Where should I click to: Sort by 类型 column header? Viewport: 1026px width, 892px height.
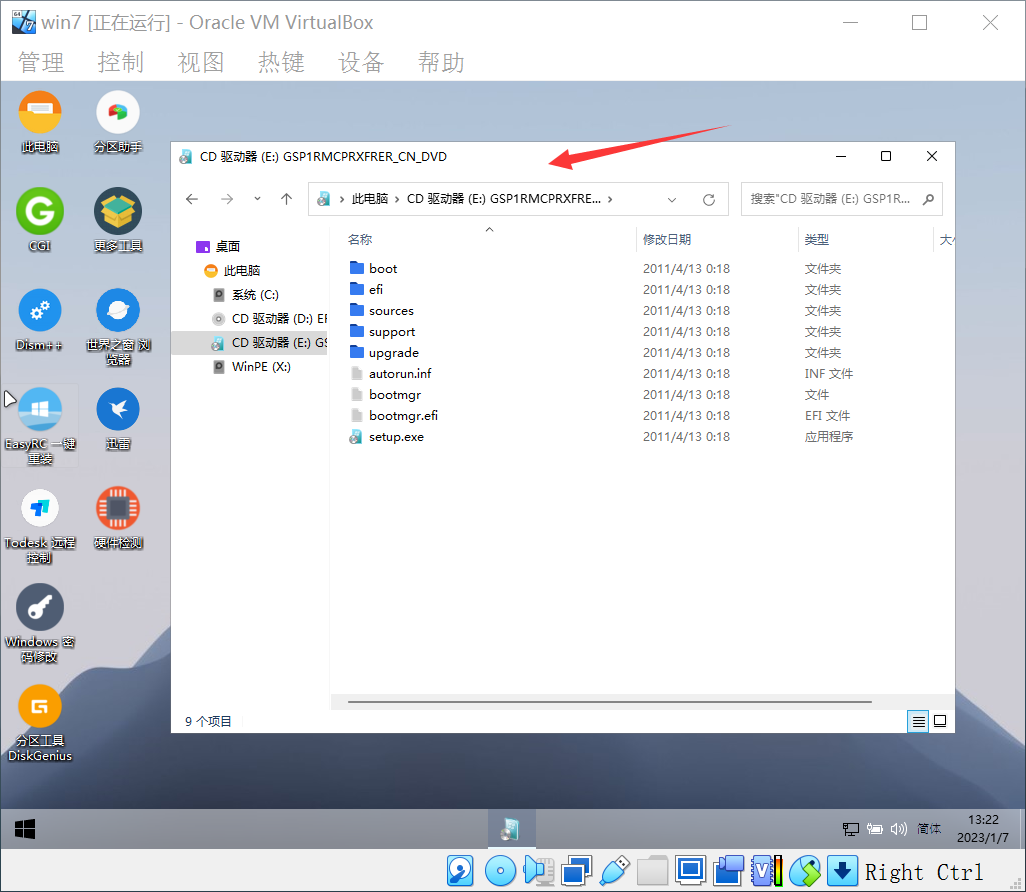coord(817,240)
